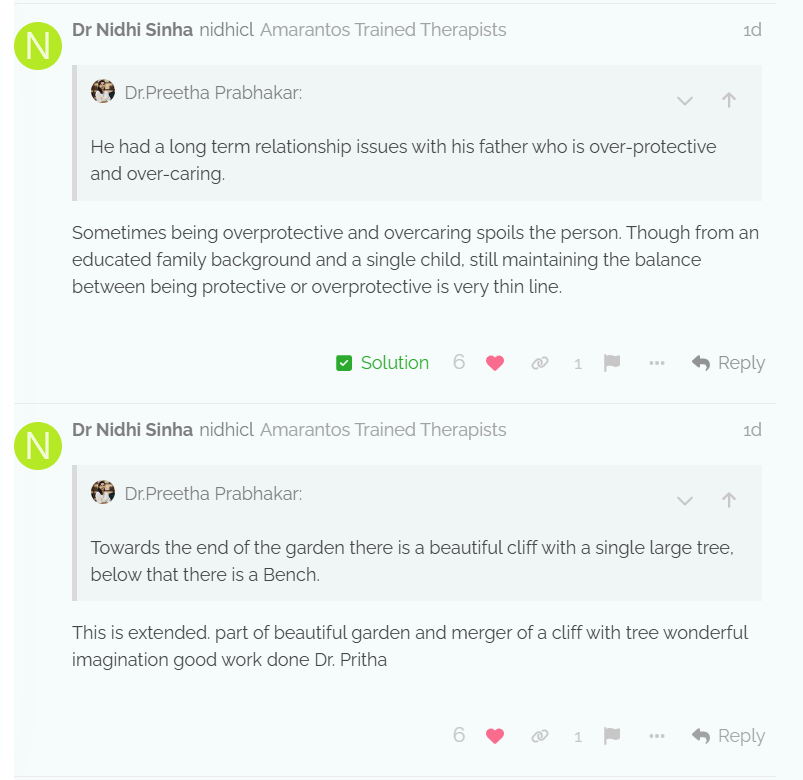Image resolution: width=803 pixels, height=780 pixels.
Task: Show more actions for first post
Action: tap(657, 363)
